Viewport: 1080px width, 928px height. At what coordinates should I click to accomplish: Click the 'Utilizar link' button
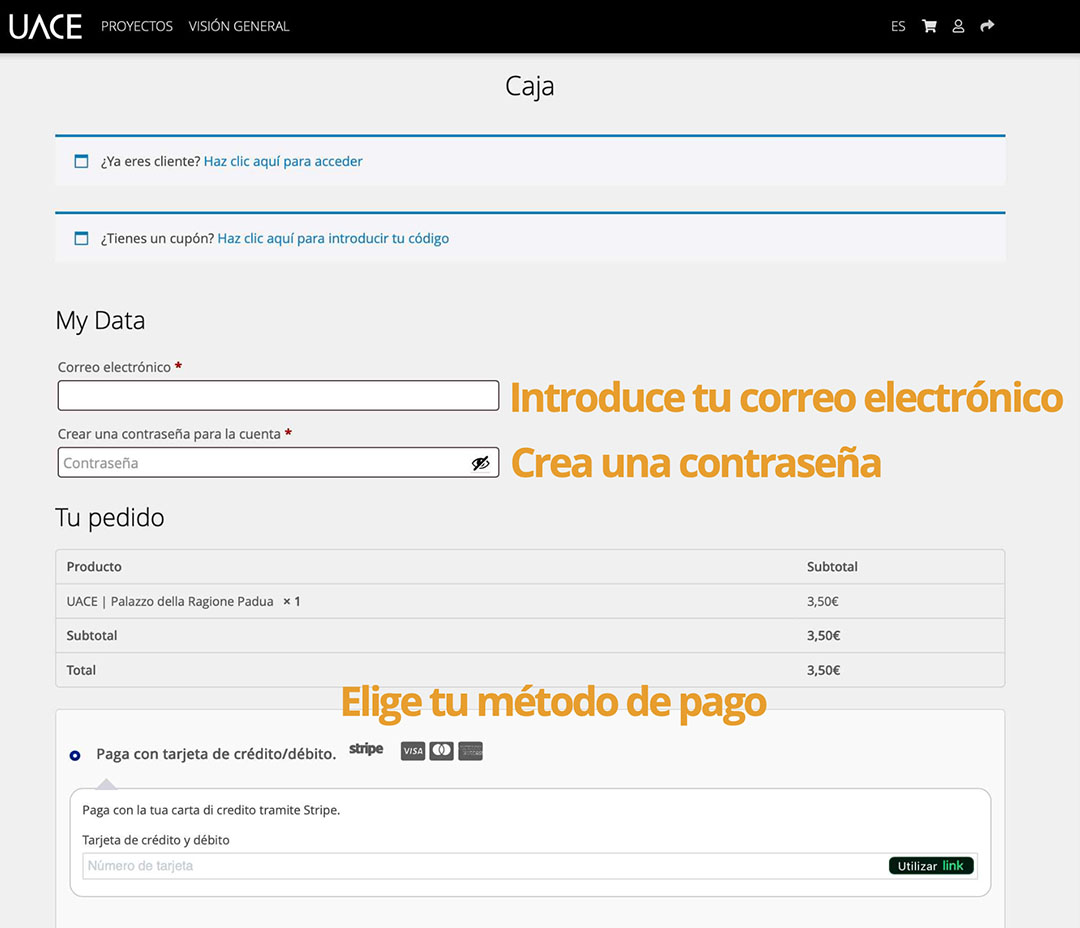pos(931,866)
